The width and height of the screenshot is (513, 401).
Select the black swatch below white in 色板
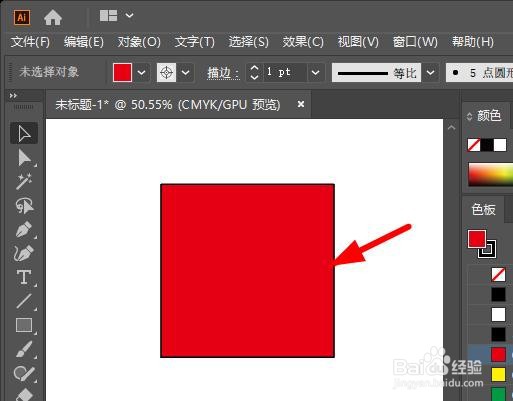coord(498,334)
